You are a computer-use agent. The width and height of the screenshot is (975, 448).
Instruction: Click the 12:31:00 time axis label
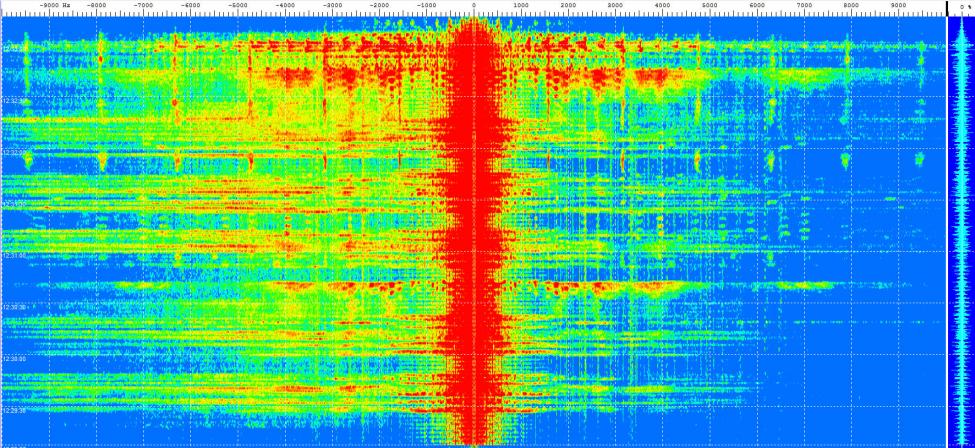pyautogui.click(x=13, y=255)
